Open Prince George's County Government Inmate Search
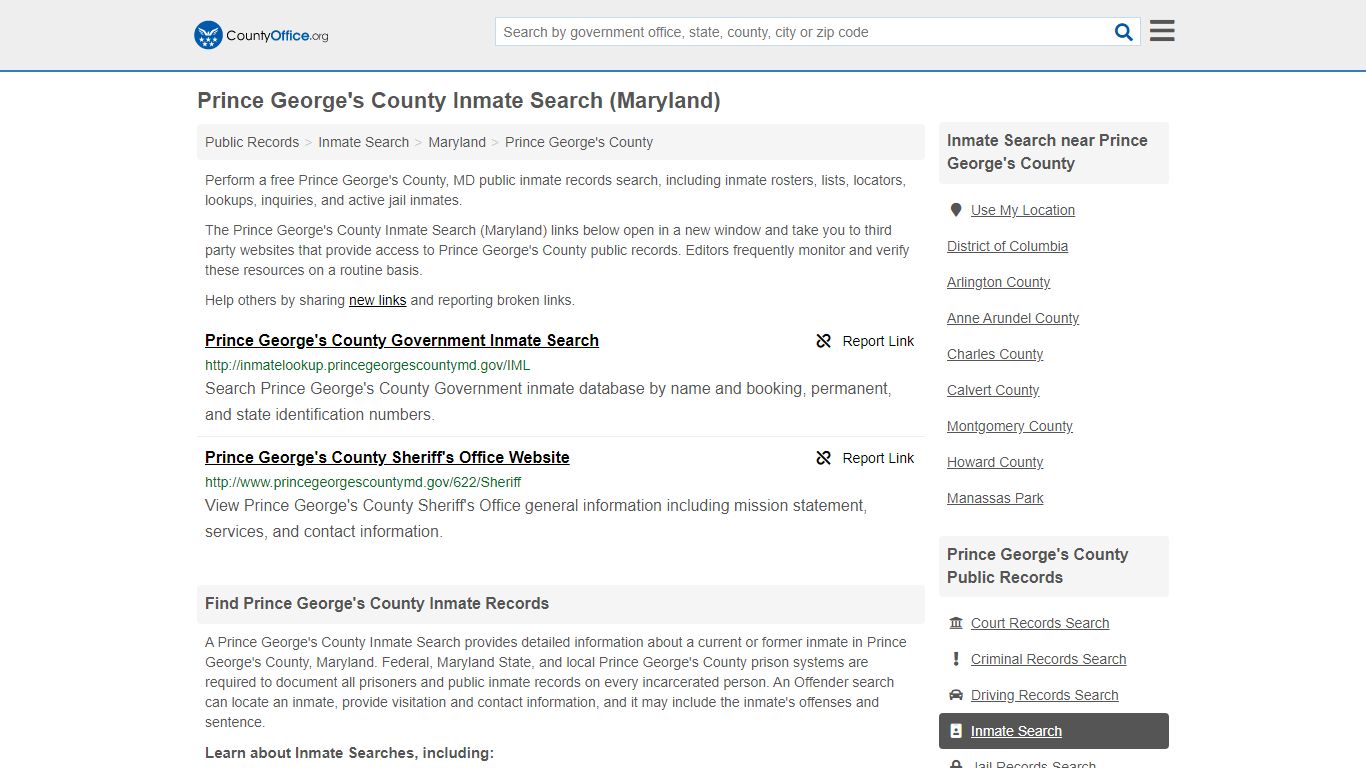The height and width of the screenshot is (768, 1366). click(402, 340)
